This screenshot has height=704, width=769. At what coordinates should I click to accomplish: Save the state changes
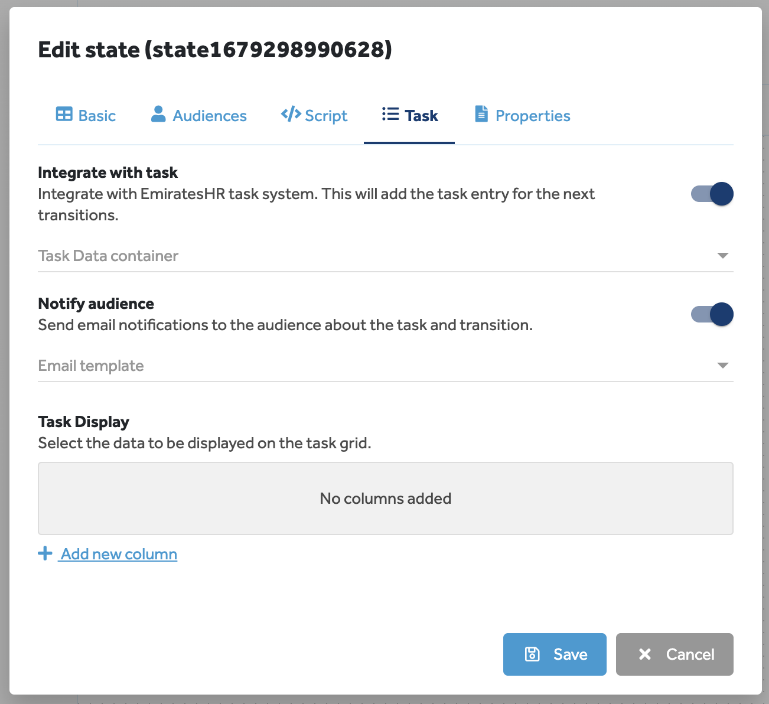pos(555,654)
